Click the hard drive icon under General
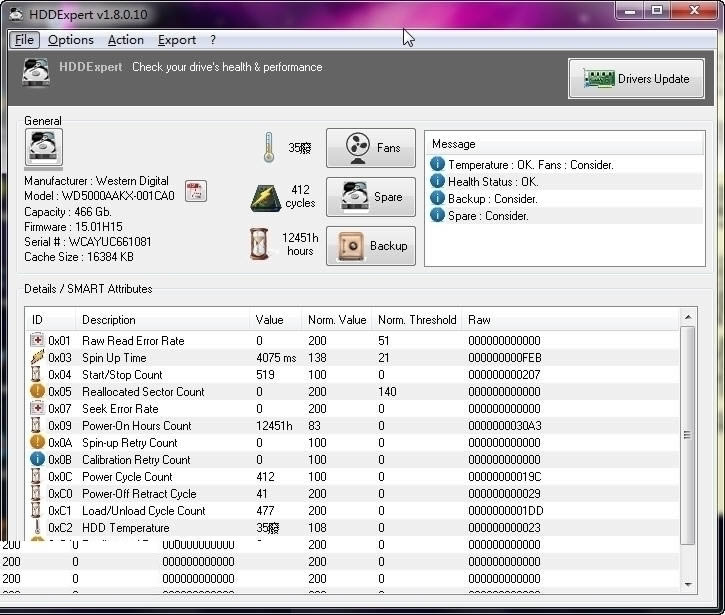 pyautogui.click(x=44, y=148)
